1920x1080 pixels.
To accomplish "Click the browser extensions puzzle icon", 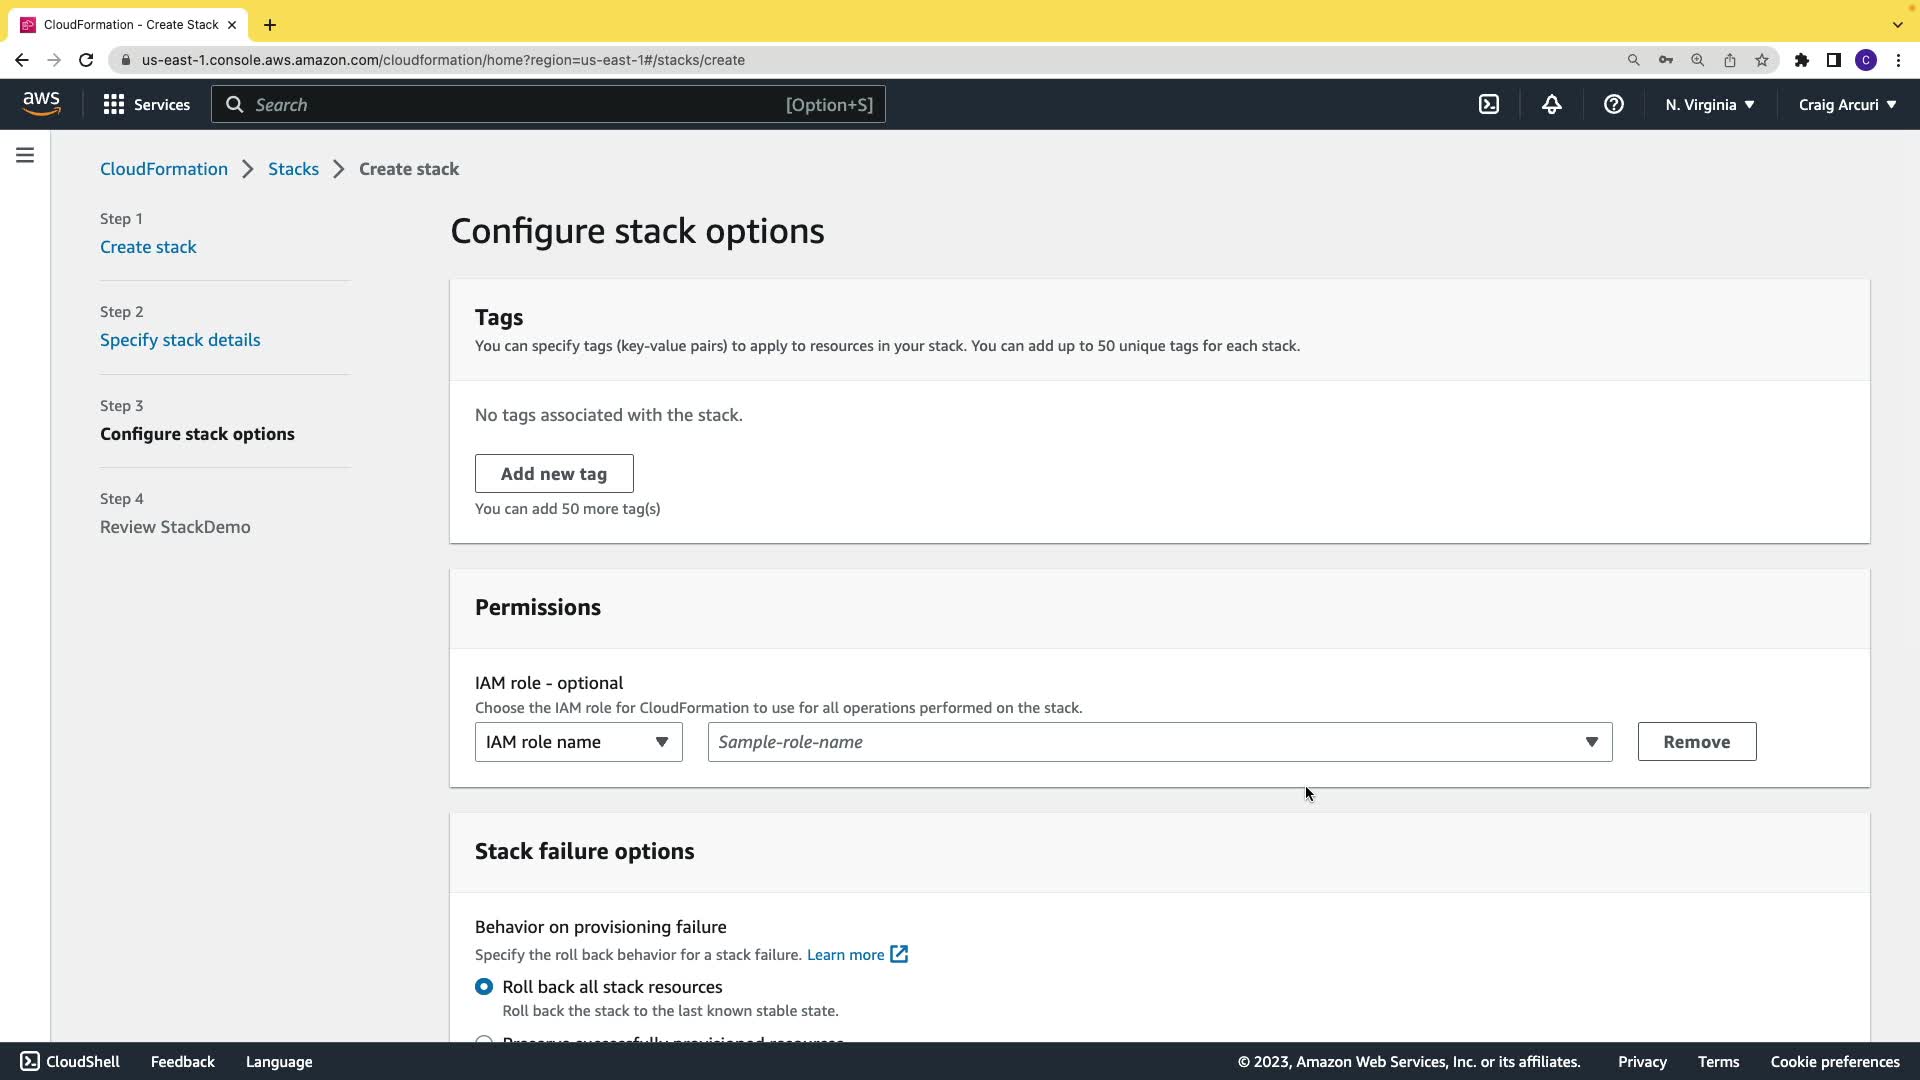I will point(1801,60).
